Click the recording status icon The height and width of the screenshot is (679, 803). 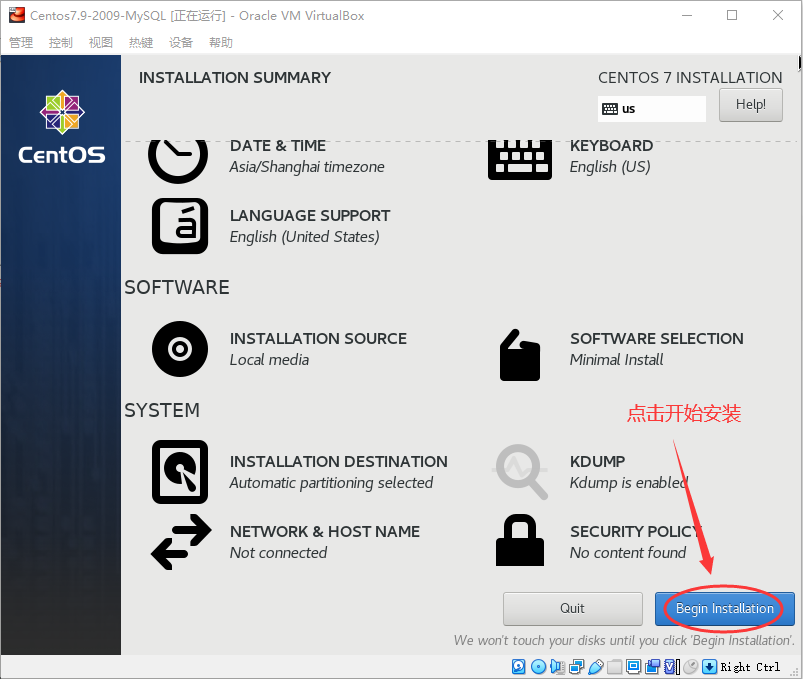[x=652, y=667]
